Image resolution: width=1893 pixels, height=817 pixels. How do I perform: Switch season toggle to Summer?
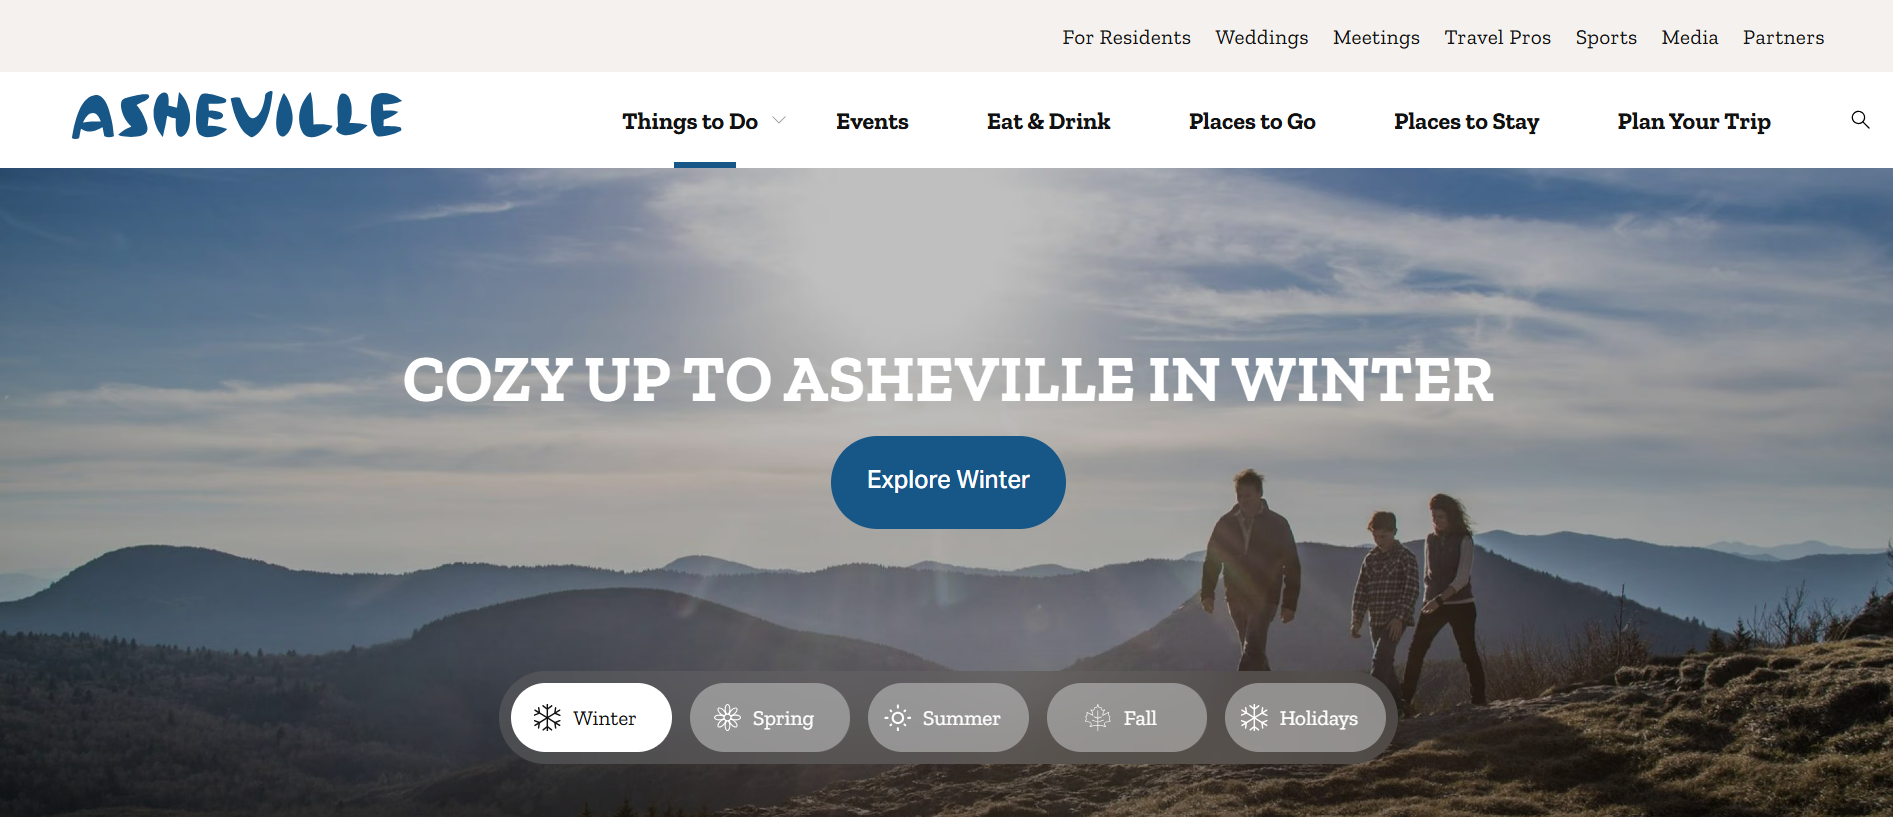(x=948, y=718)
